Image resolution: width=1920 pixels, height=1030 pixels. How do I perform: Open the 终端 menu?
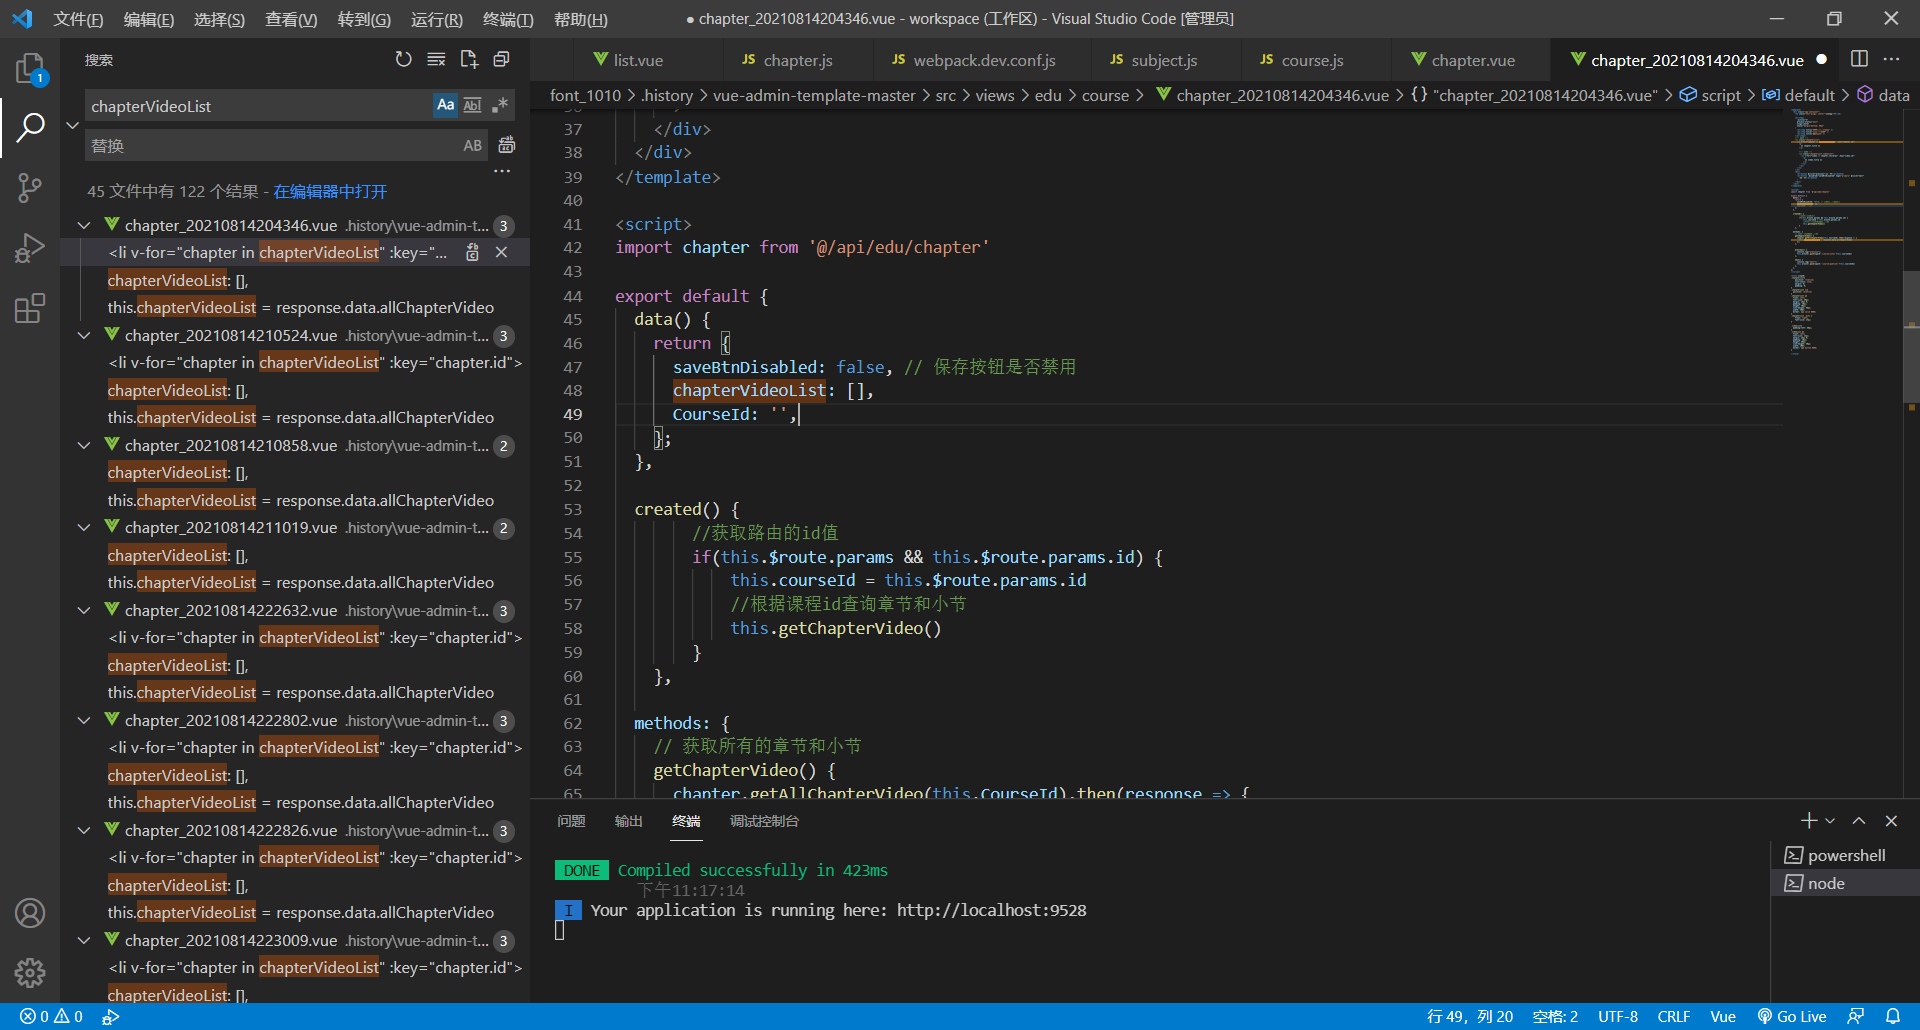coord(508,19)
